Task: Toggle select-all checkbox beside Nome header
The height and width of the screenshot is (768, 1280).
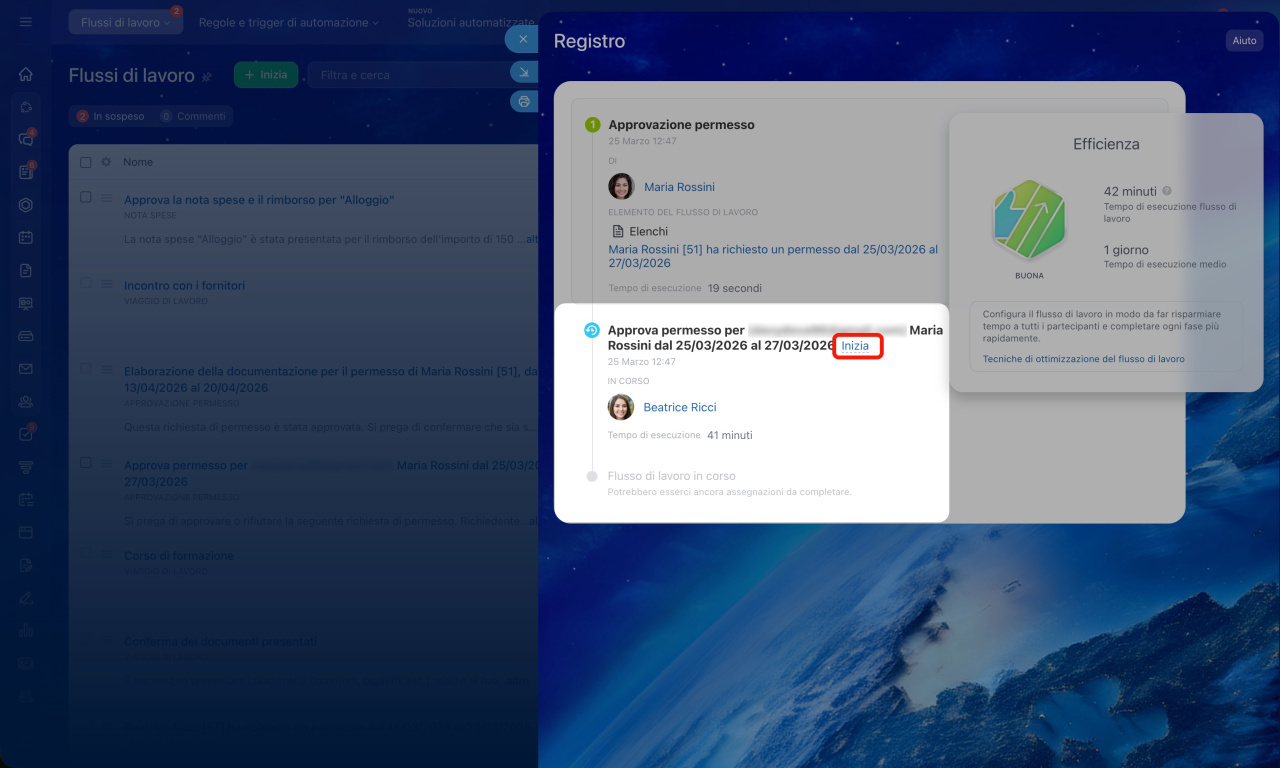Action: (x=86, y=162)
